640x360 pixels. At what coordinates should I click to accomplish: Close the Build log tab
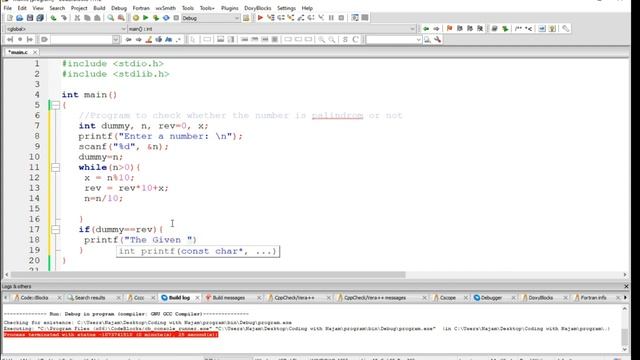point(197,298)
